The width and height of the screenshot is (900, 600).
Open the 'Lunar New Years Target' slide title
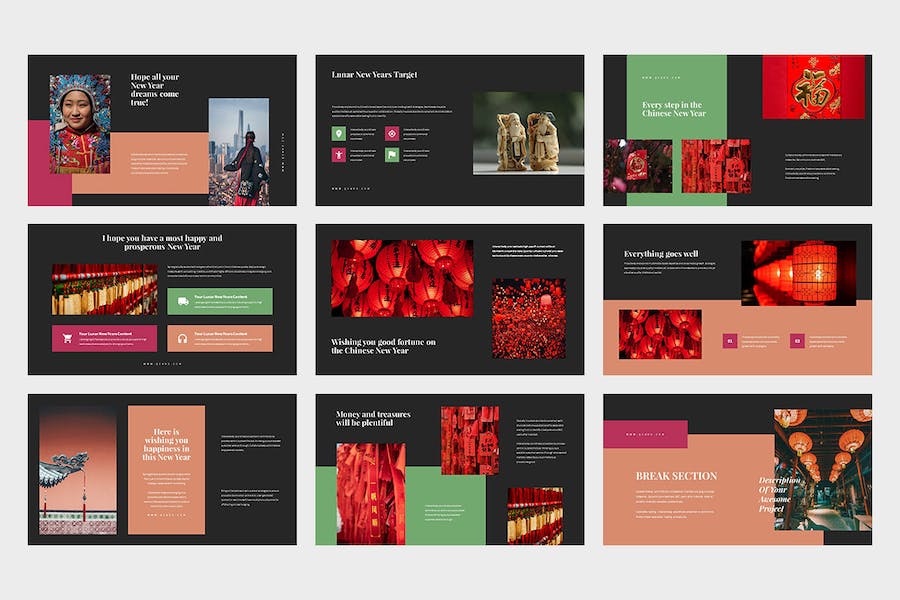[375, 75]
